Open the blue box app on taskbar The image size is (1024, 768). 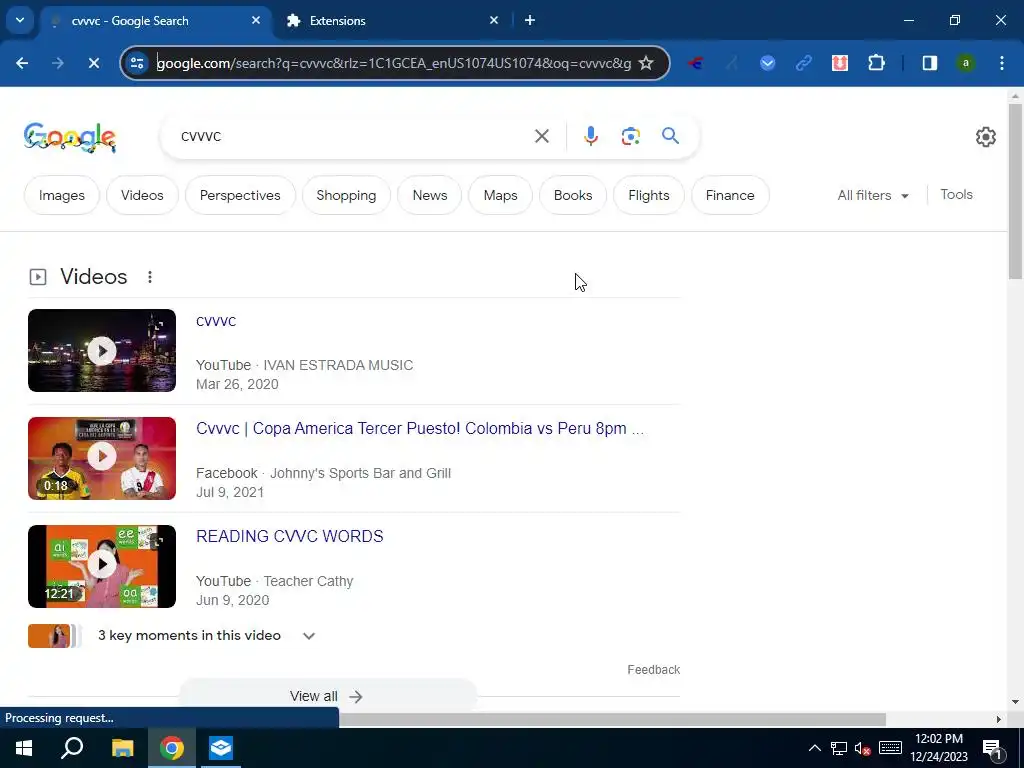pyautogui.click(x=221, y=748)
